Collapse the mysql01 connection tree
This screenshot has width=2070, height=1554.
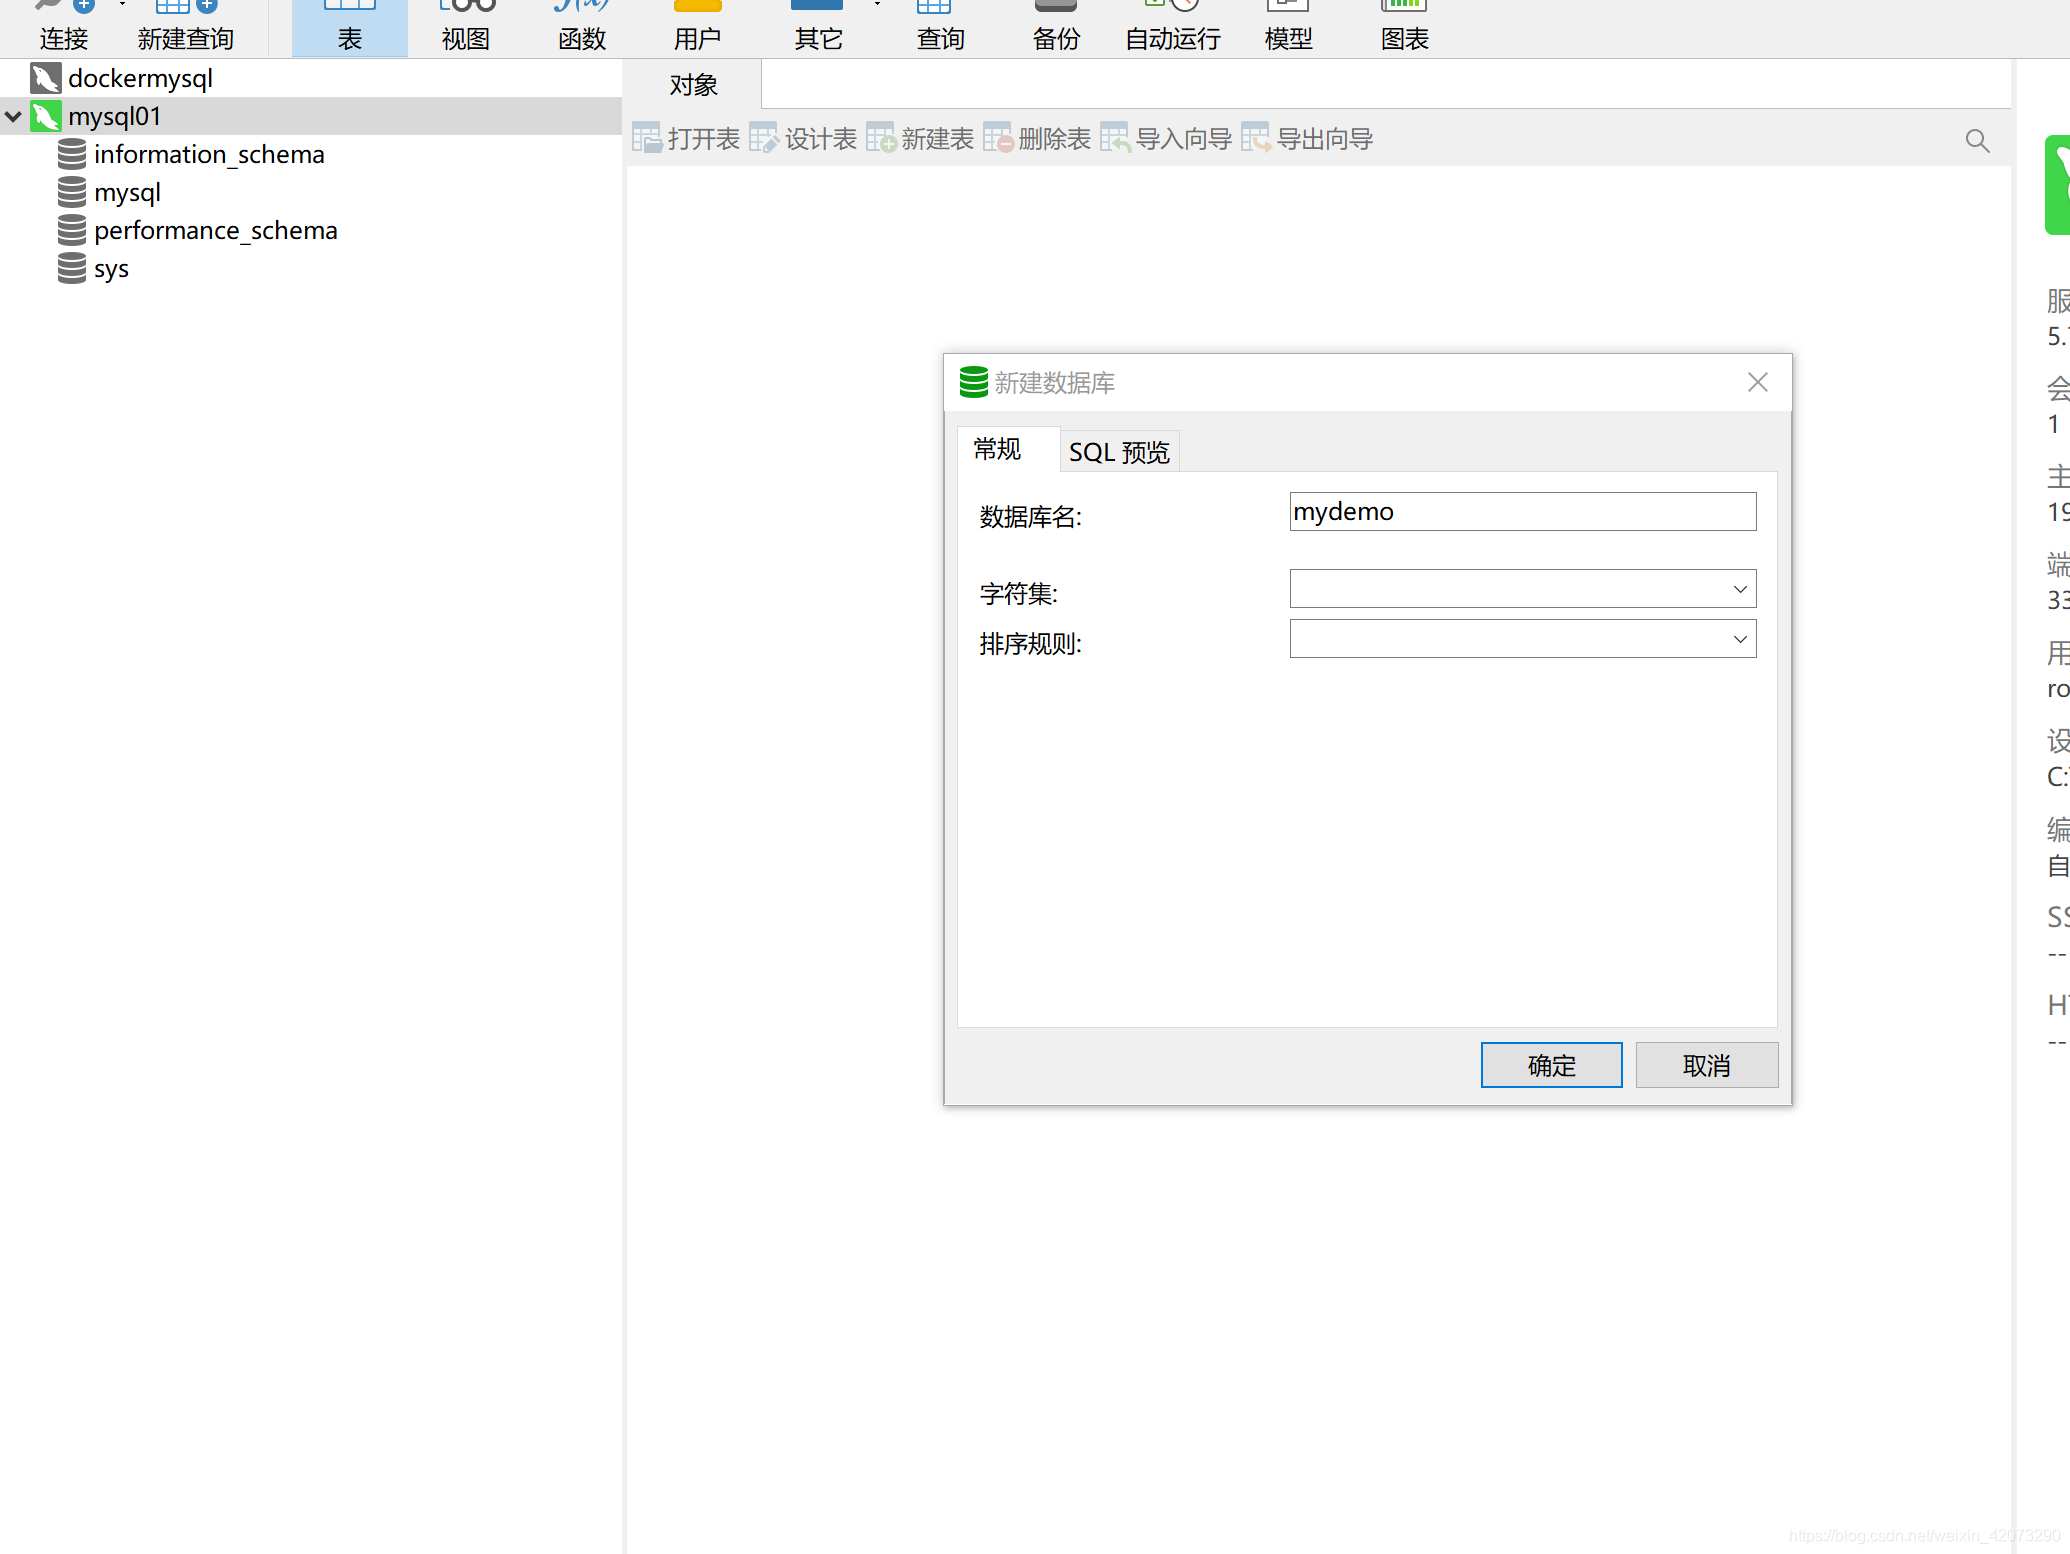13,116
